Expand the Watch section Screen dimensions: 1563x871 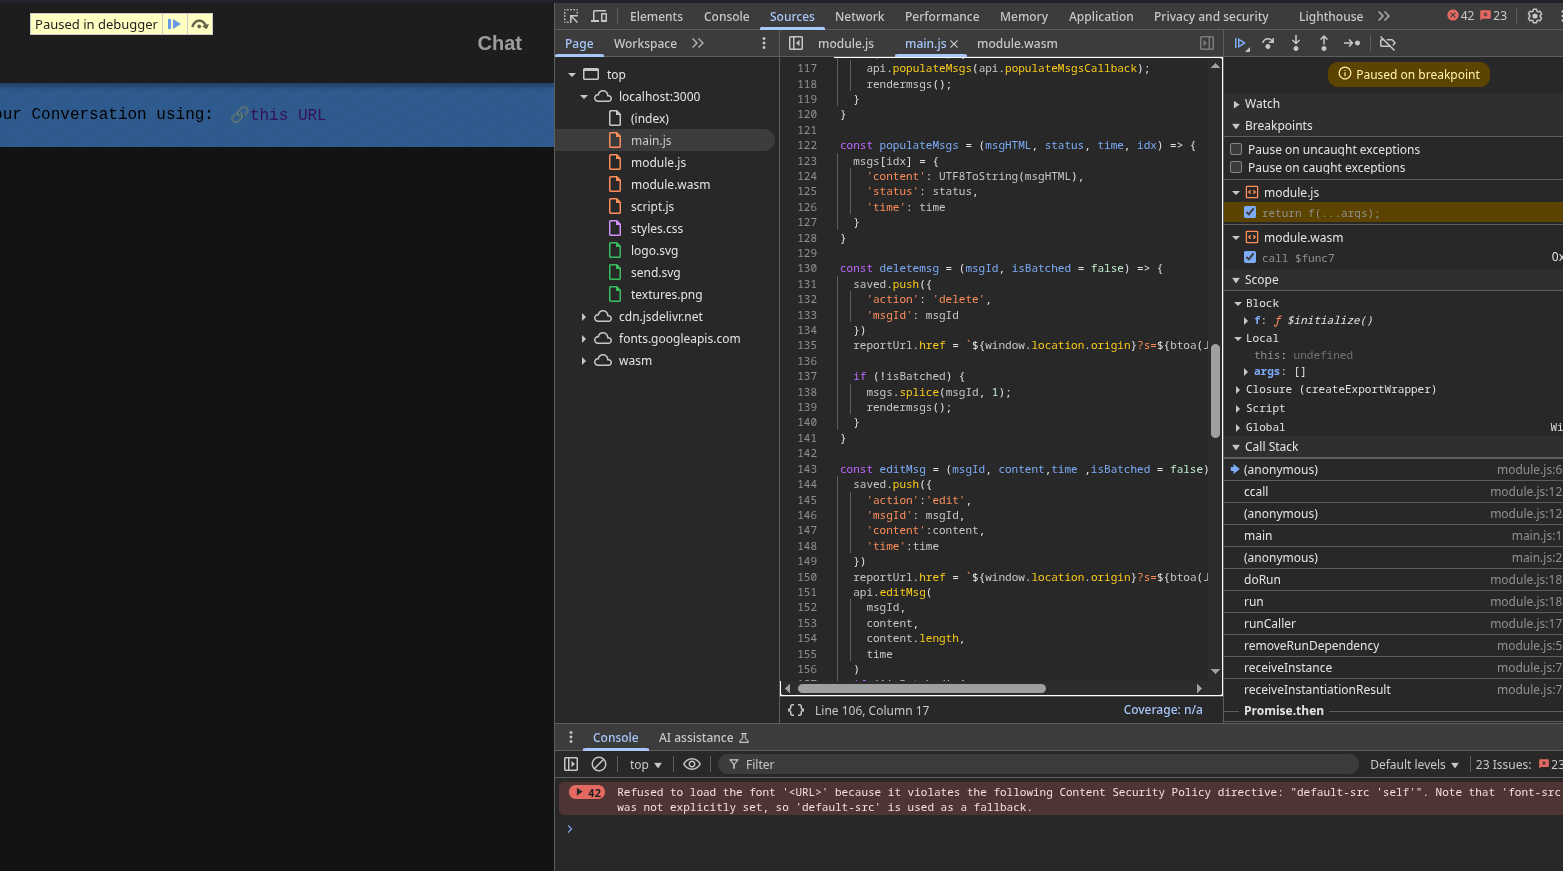(1236, 104)
